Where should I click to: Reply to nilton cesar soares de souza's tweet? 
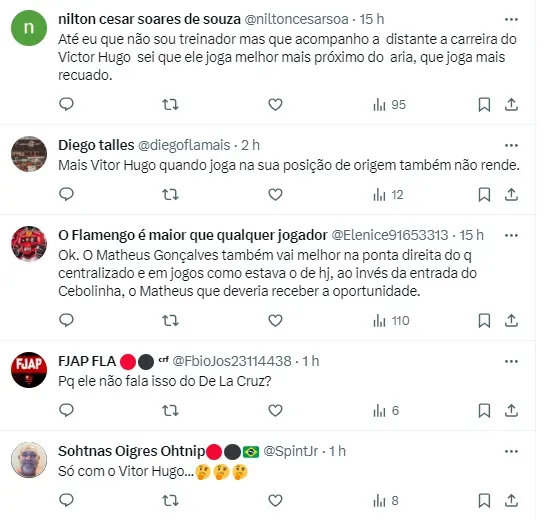66,104
